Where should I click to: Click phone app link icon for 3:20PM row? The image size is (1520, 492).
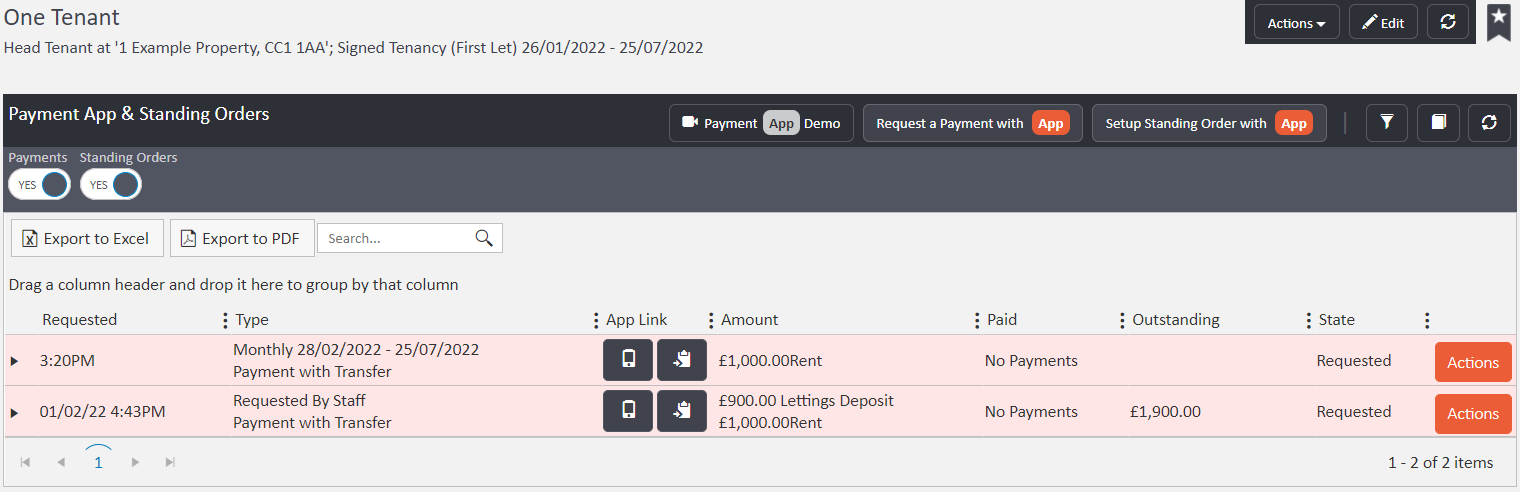628,360
